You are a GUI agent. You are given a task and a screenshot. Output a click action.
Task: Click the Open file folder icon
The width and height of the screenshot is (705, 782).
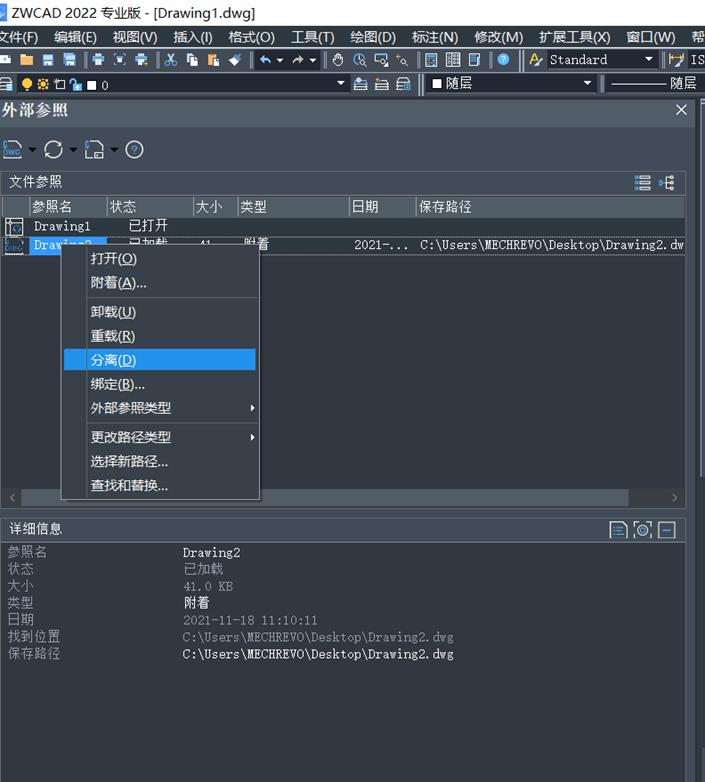26,60
